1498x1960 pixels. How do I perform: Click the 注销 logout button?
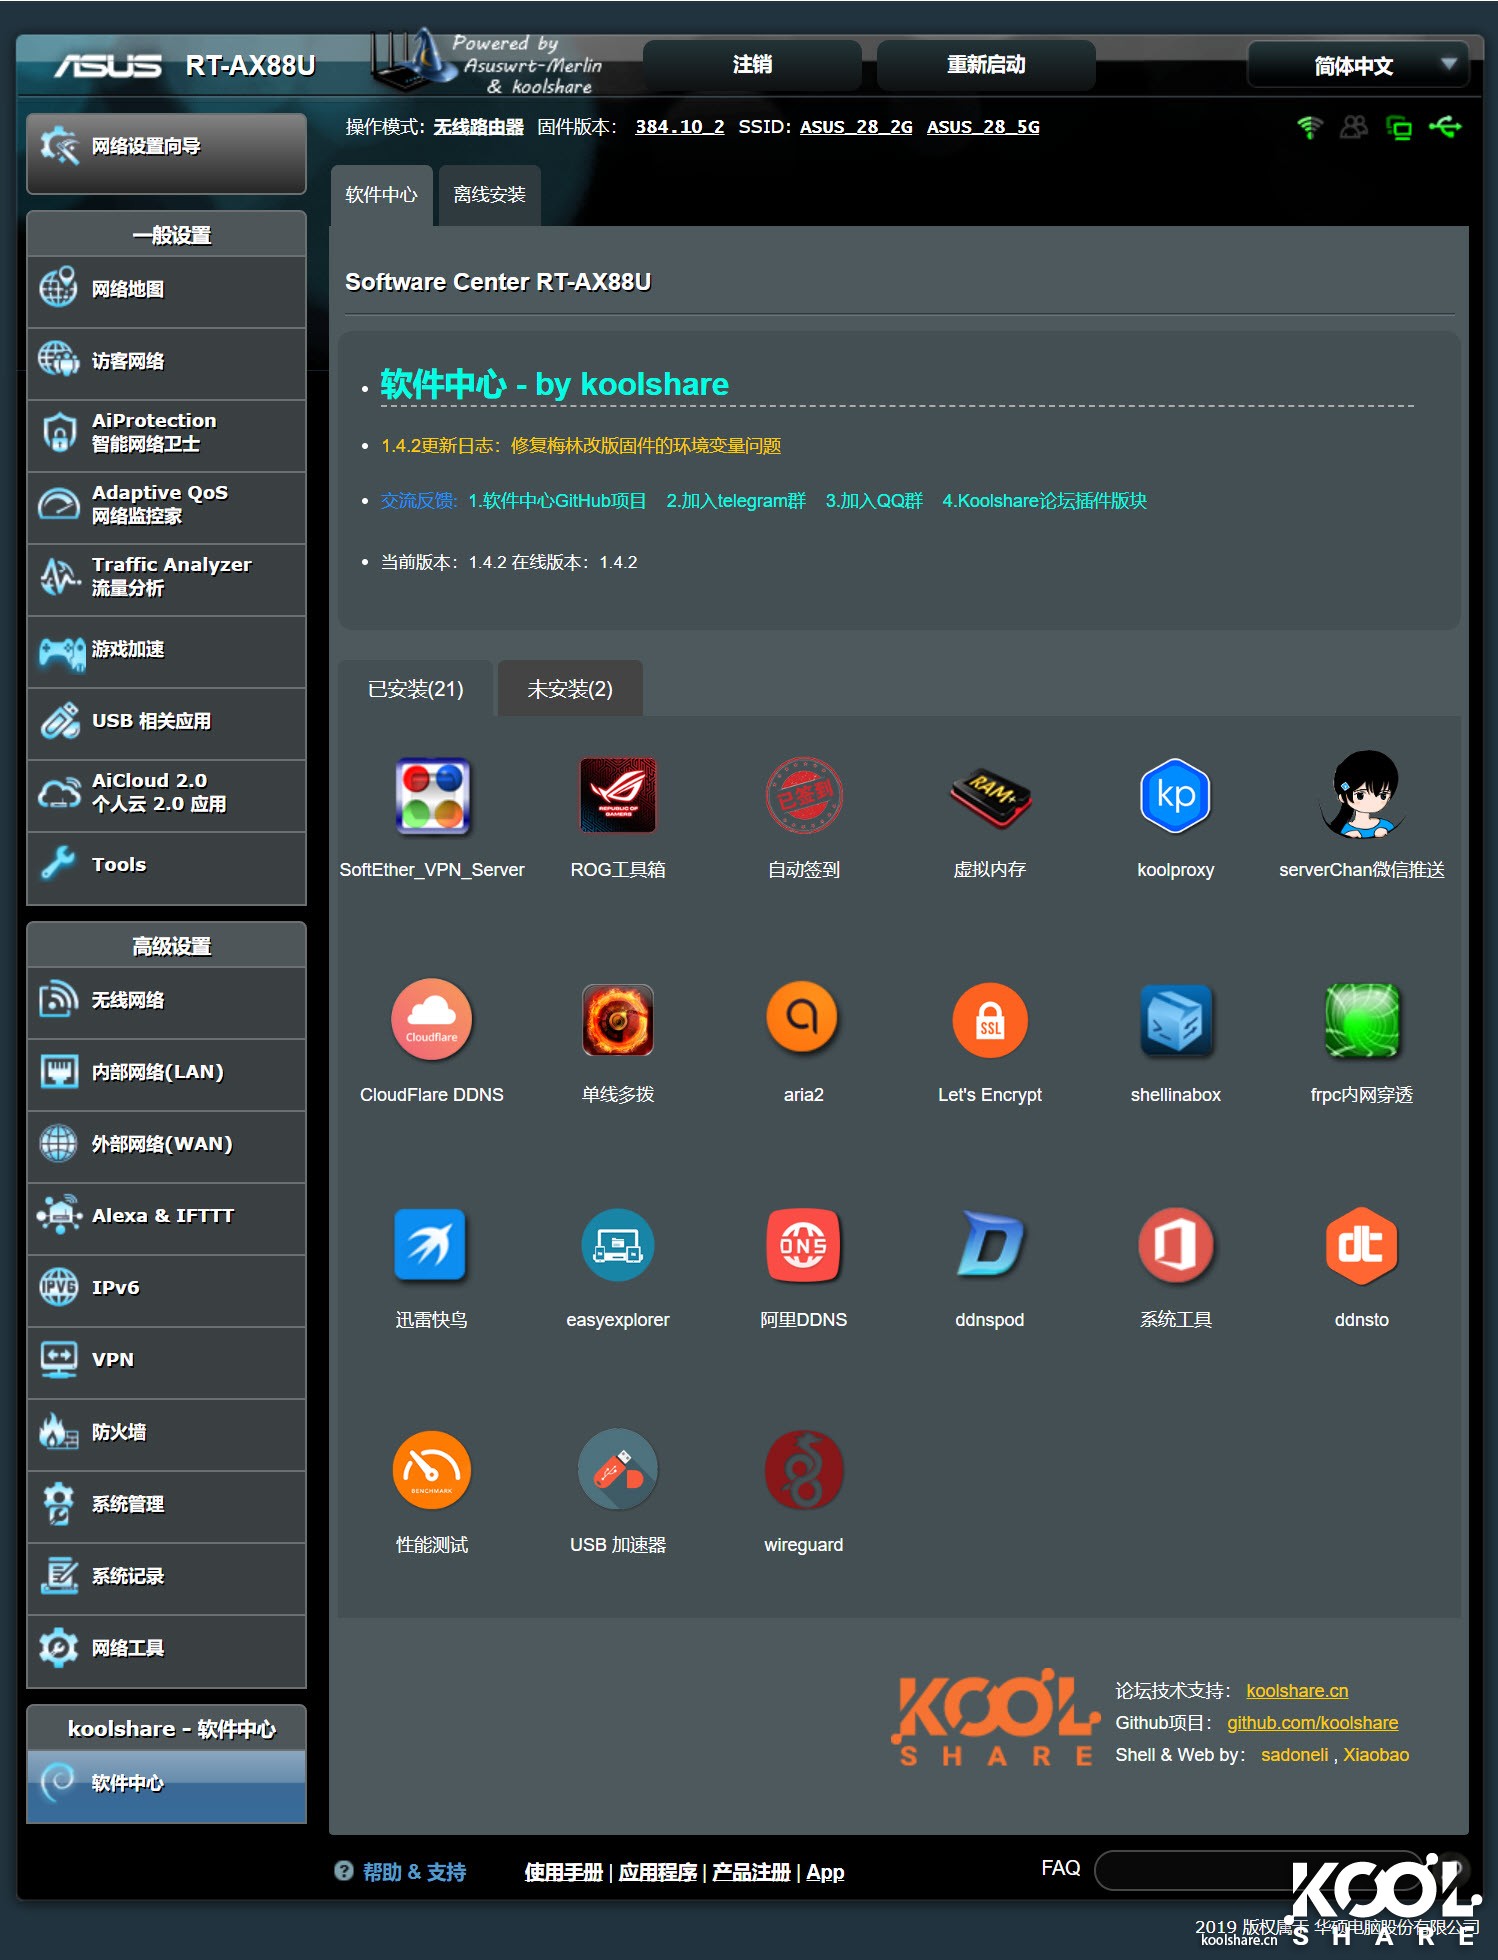tap(752, 65)
